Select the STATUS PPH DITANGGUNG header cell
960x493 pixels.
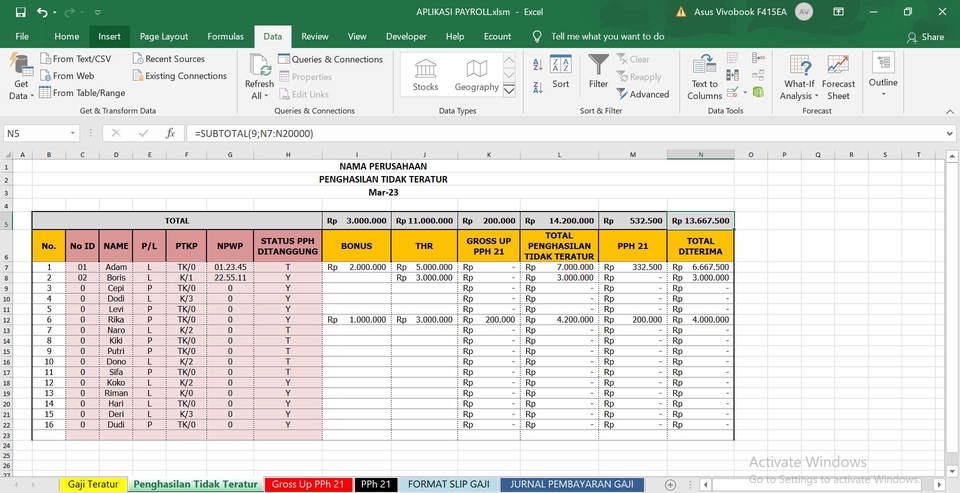pos(288,246)
